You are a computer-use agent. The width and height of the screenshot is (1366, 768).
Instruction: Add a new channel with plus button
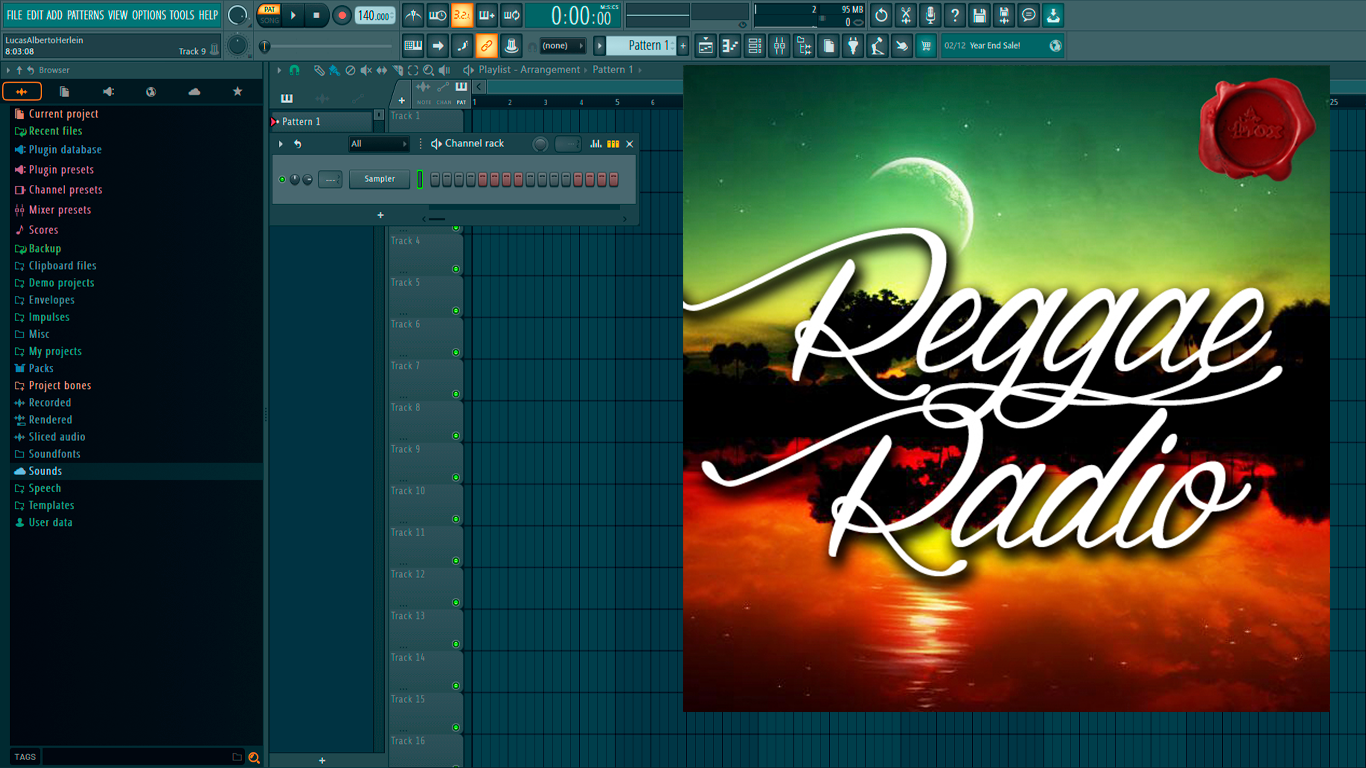380,215
